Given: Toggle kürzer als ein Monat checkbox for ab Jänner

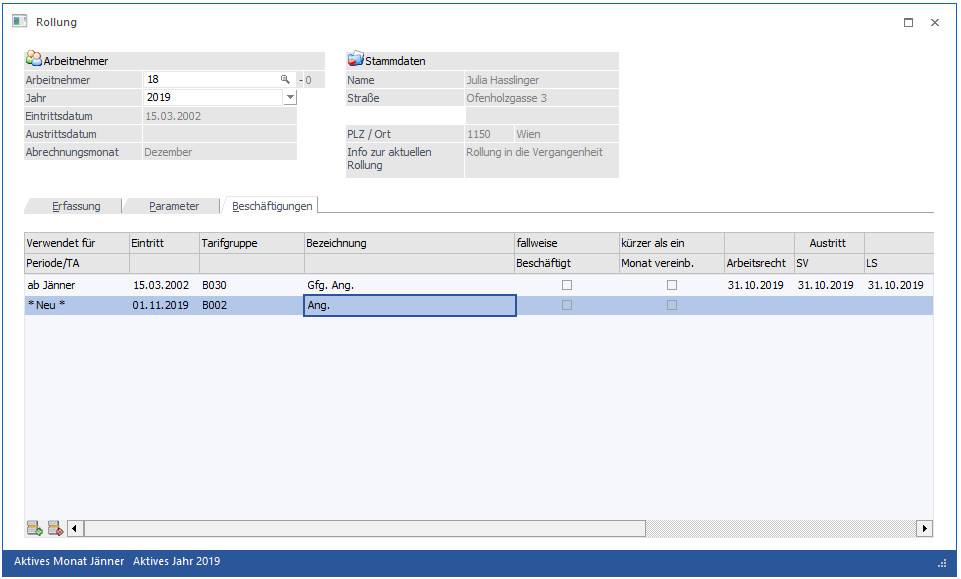Looking at the screenshot, I should pos(672,285).
